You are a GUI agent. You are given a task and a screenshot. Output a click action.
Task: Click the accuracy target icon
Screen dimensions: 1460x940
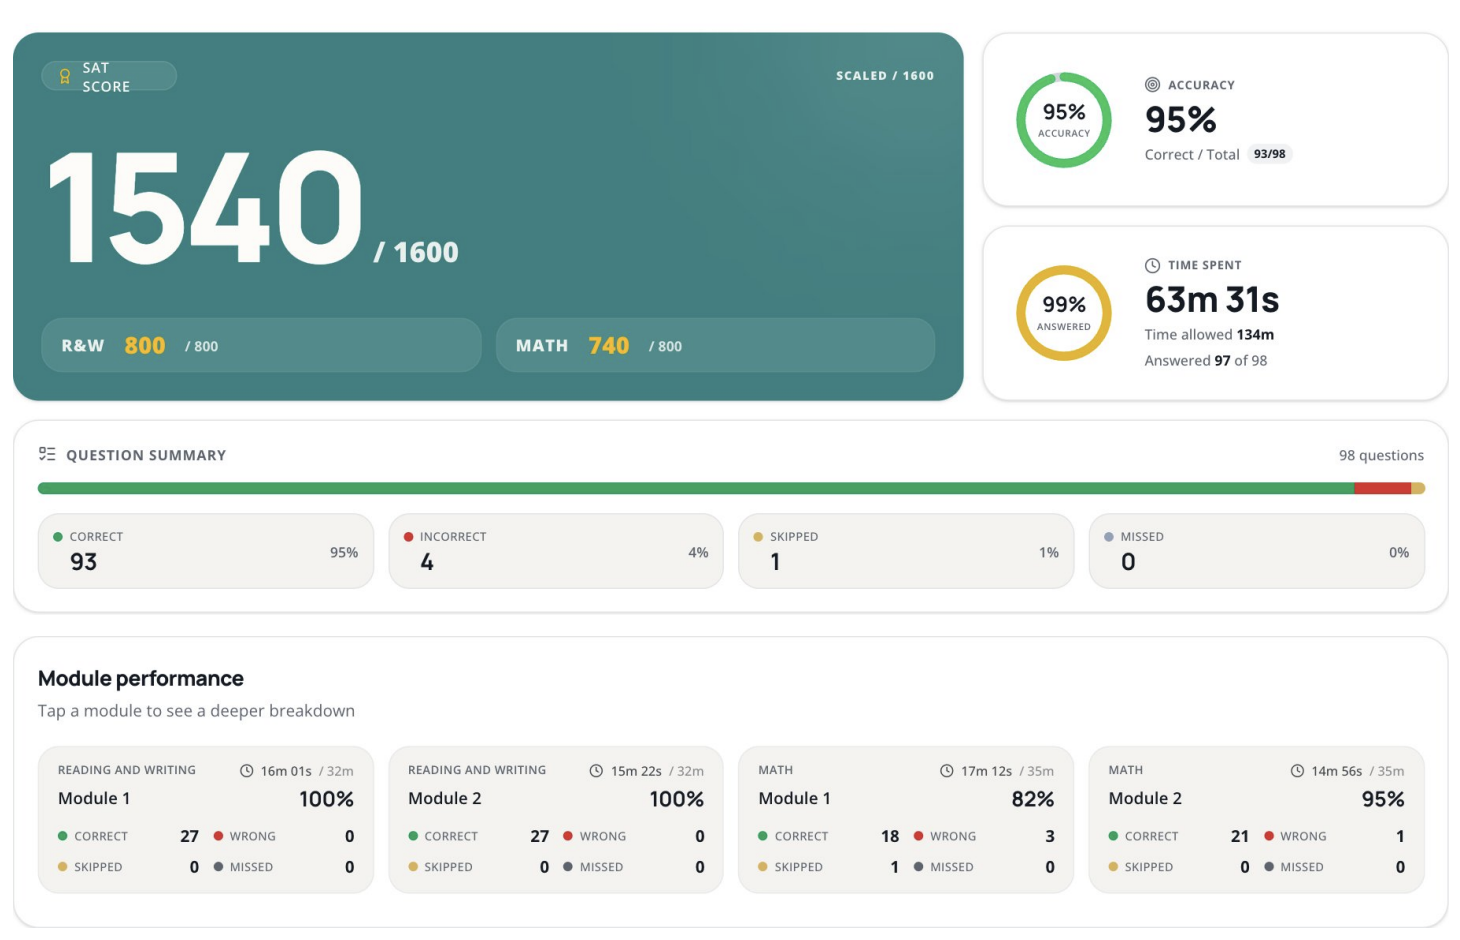(x=1152, y=85)
